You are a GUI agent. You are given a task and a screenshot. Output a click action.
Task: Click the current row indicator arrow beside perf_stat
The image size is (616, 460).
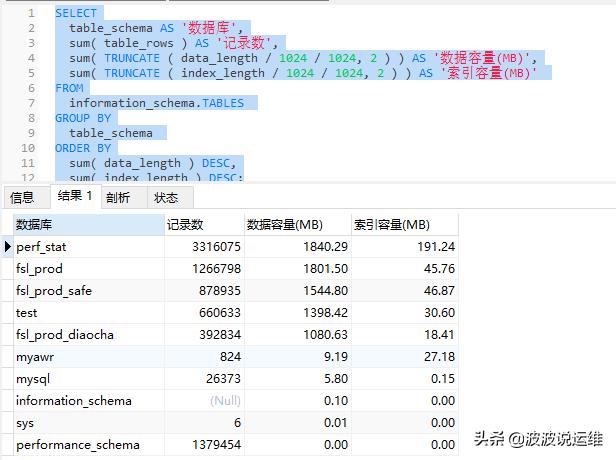[x=7, y=247]
